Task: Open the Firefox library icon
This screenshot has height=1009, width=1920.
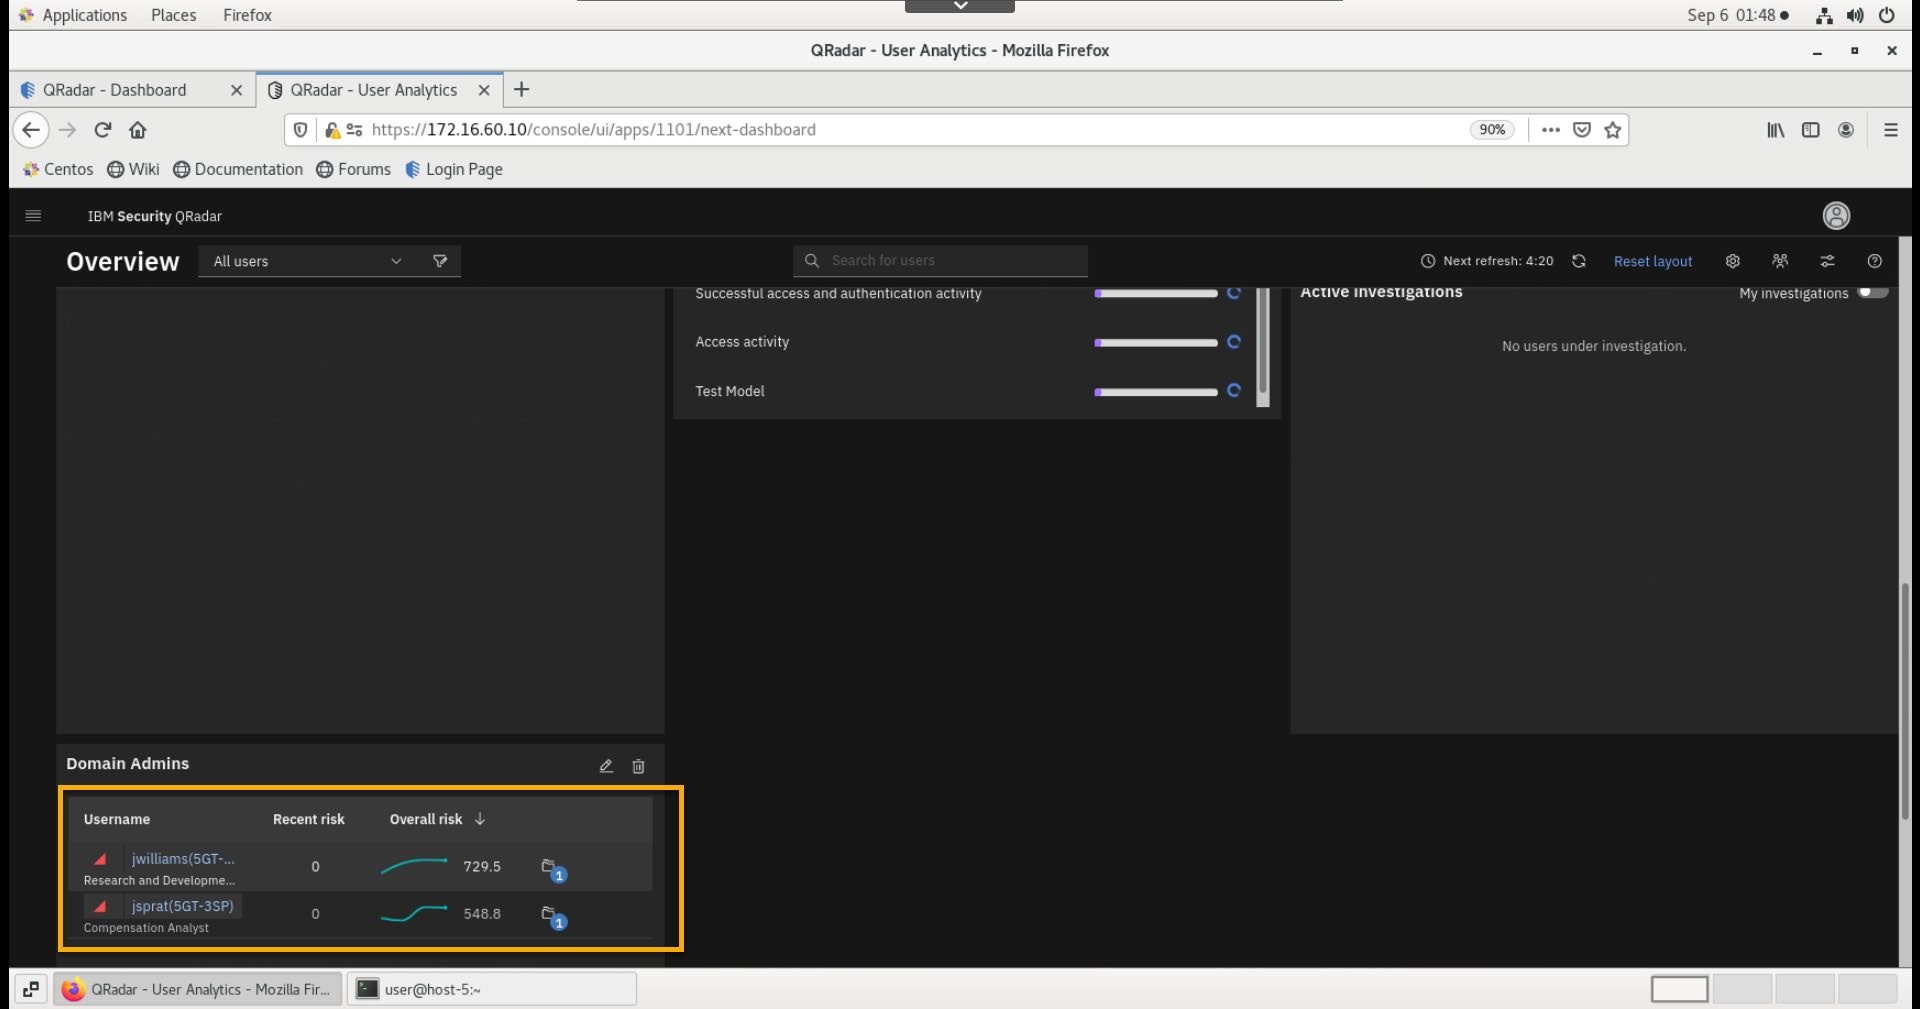Action: pos(1775,130)
